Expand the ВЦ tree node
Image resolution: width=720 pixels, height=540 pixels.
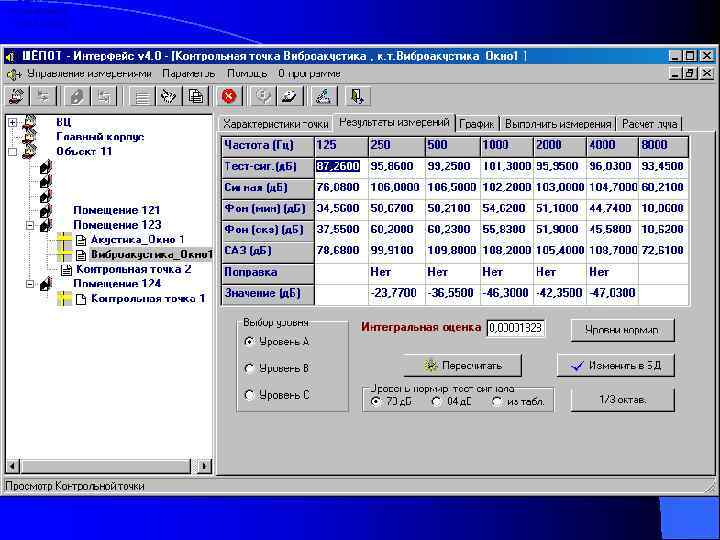11,123
